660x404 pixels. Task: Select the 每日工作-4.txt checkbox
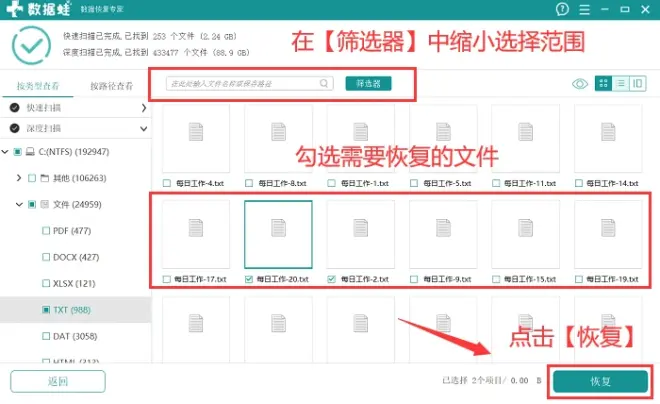(167, 183)
